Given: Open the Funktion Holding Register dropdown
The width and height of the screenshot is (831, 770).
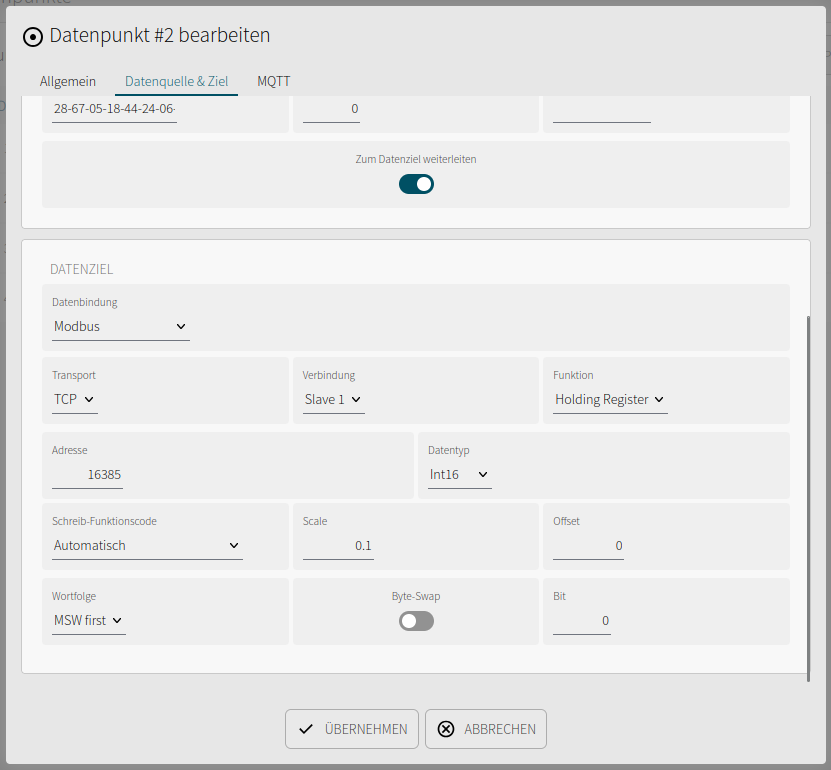Looking at the screenshot, I should tap(610, 400).
